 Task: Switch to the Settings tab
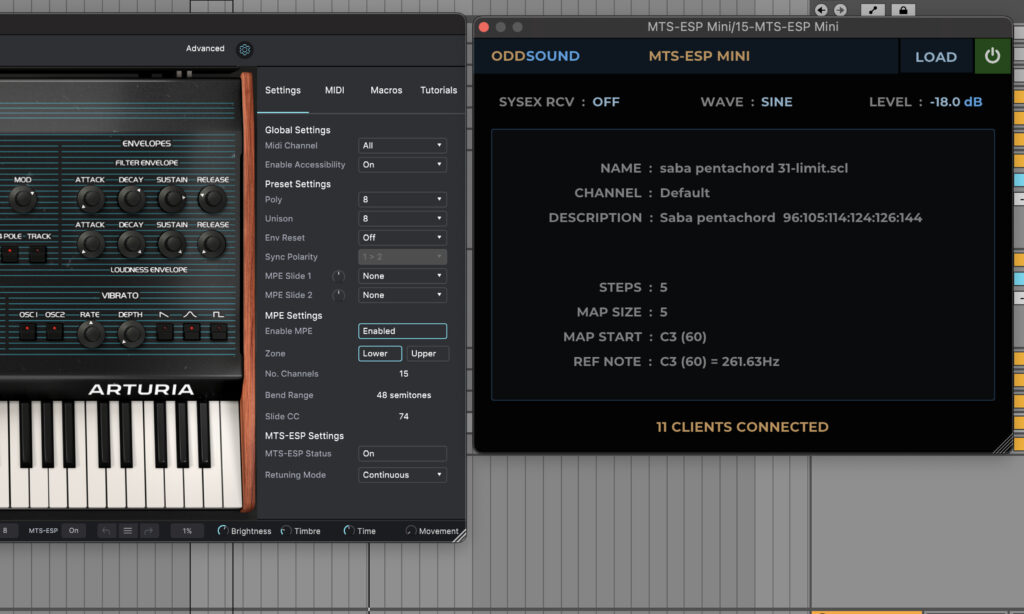pyautogui.click(x=283, y=90)
